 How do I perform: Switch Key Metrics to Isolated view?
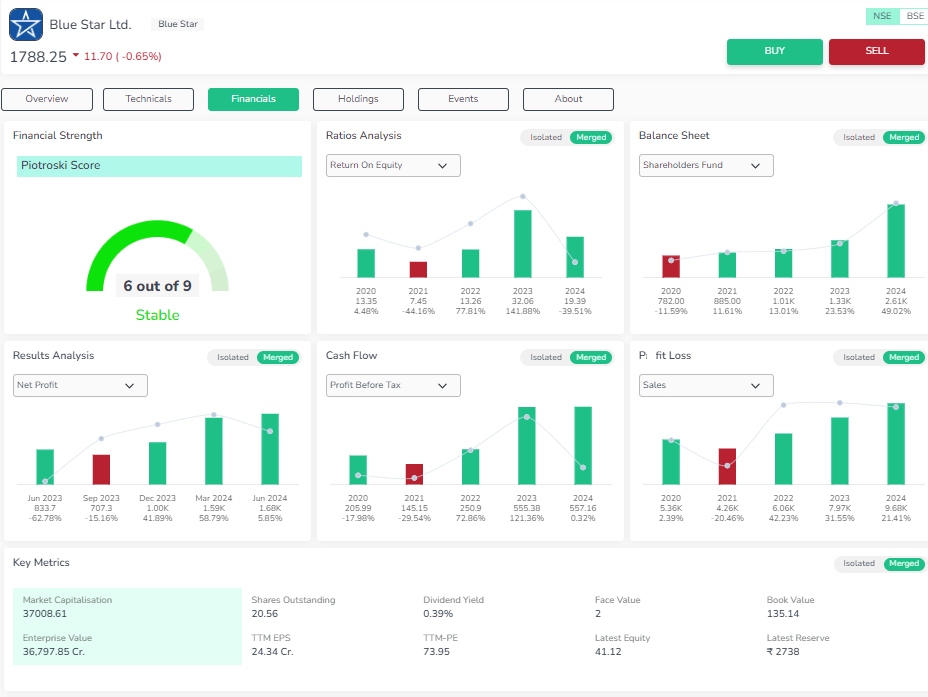tap(859, 563)
